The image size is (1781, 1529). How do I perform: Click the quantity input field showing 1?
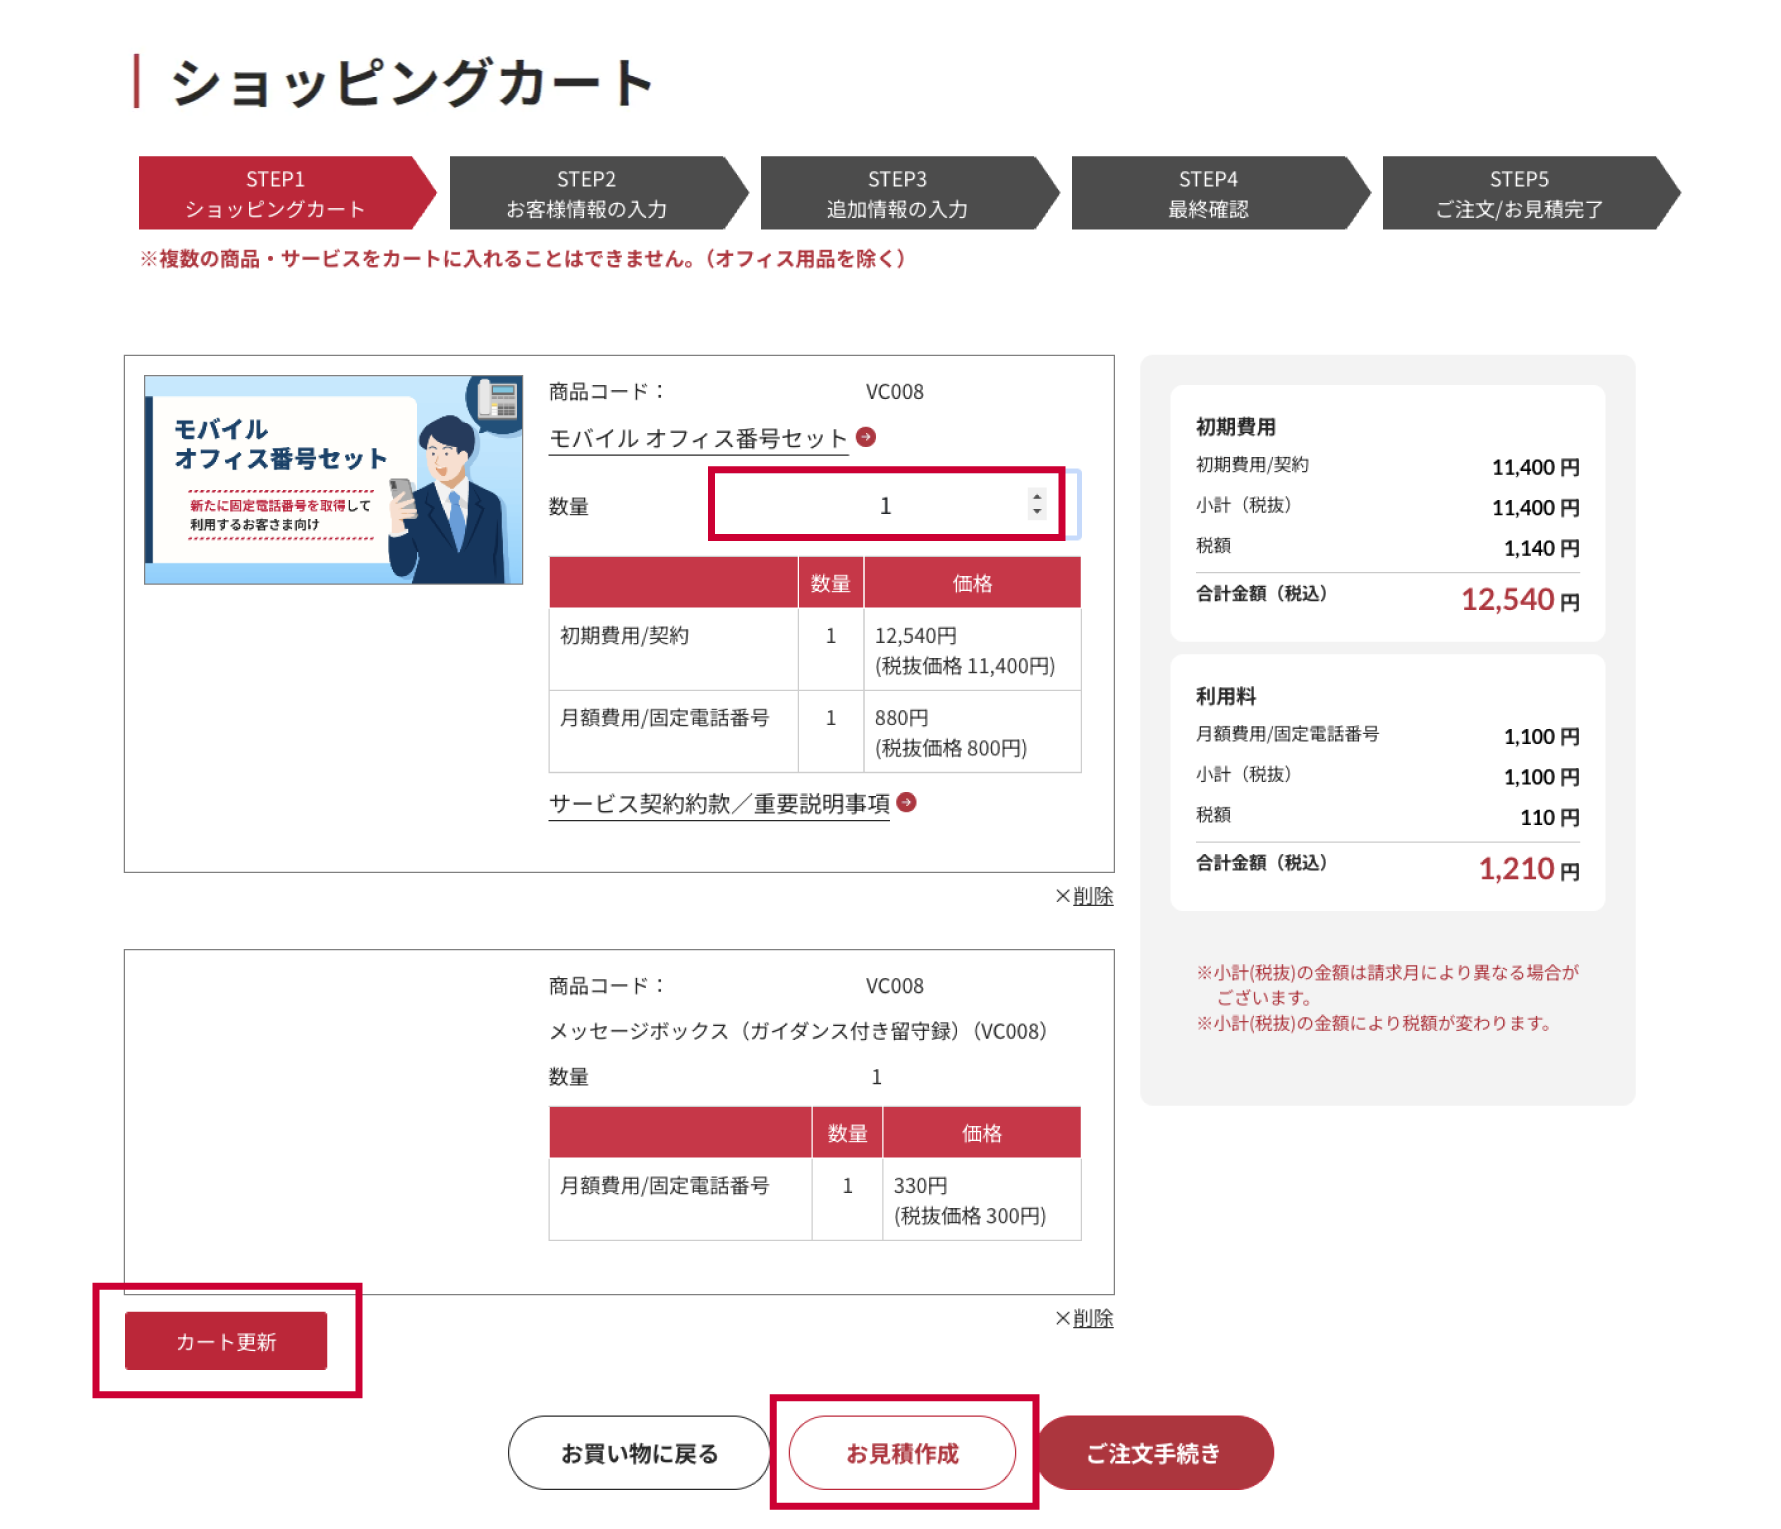870,505
